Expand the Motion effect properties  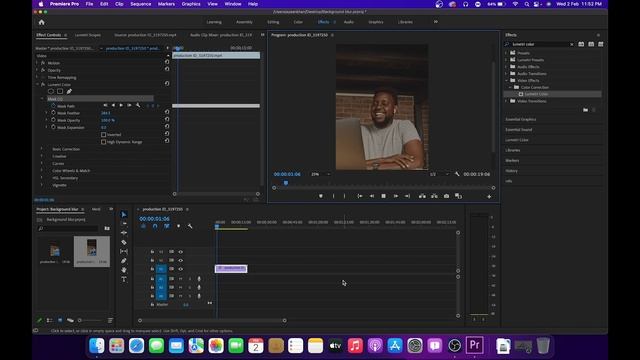pos(37,63)
